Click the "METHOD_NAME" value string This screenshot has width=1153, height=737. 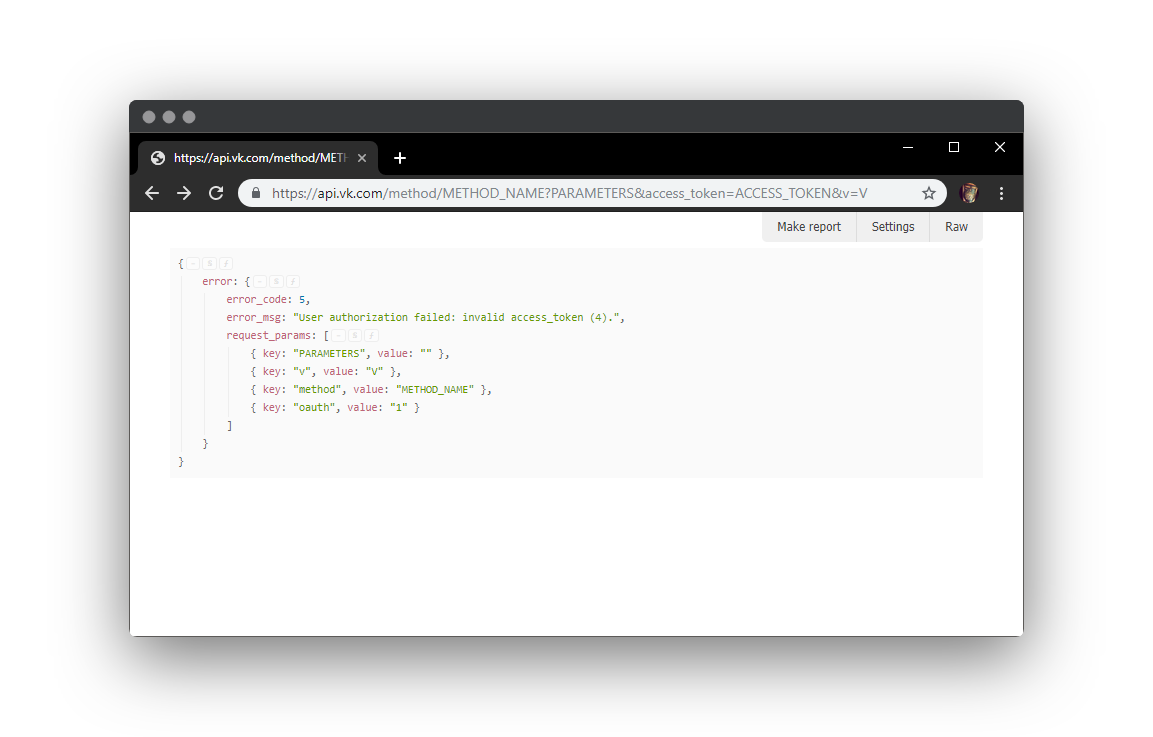(435, 389)
